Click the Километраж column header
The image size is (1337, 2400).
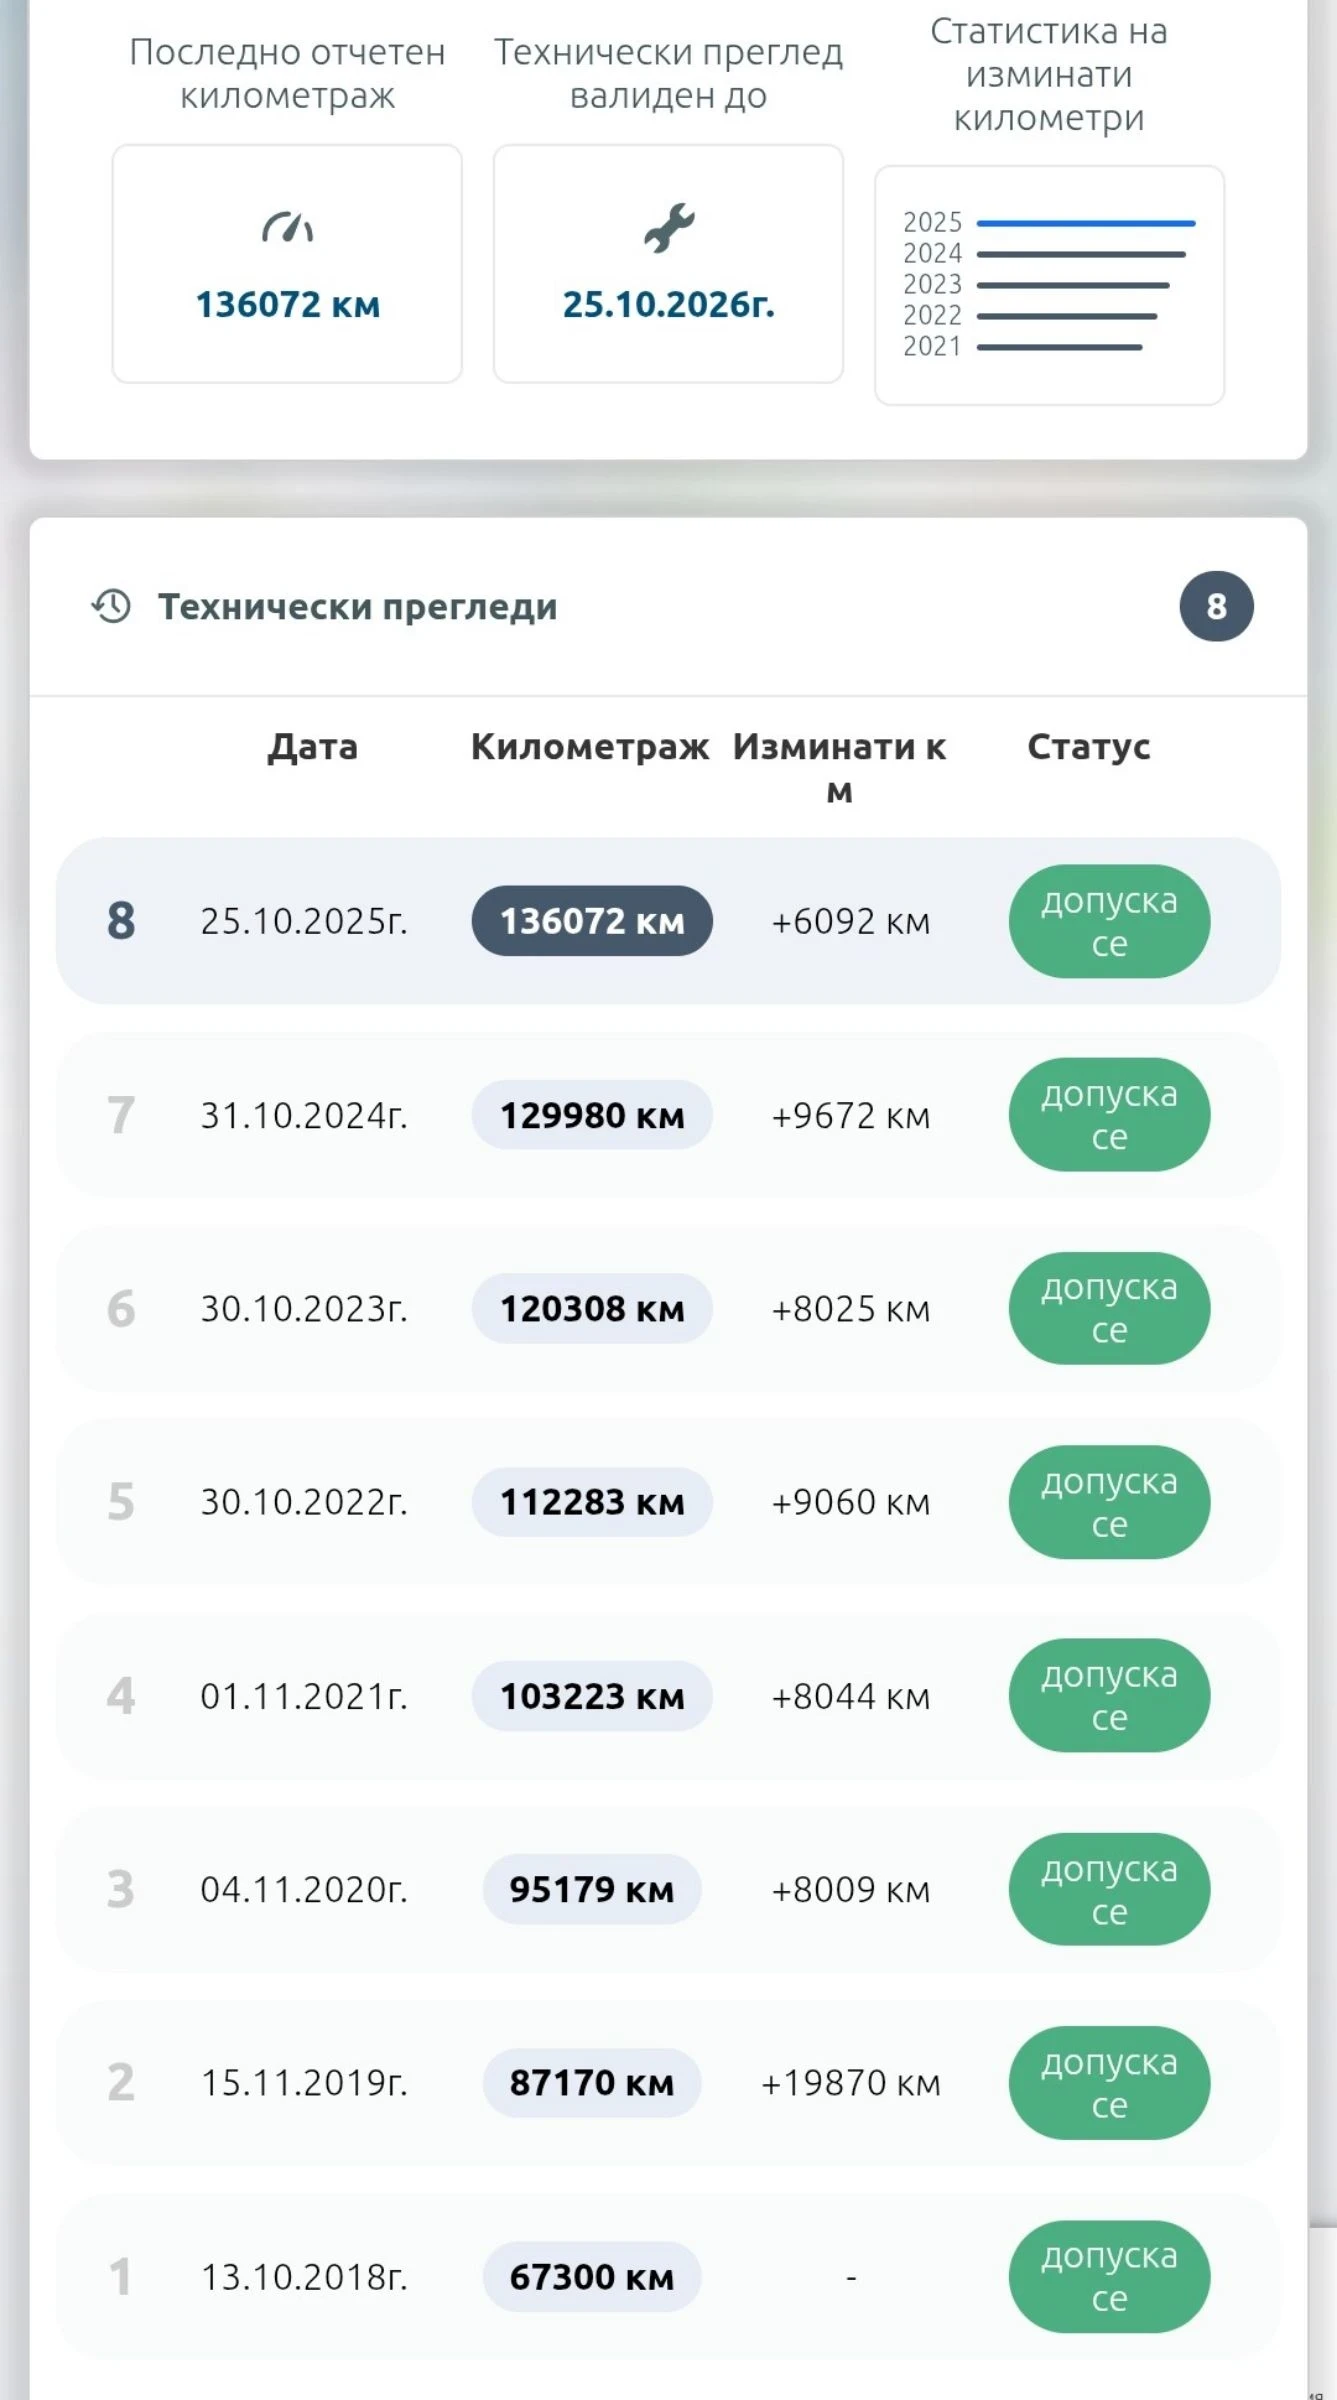590,747
